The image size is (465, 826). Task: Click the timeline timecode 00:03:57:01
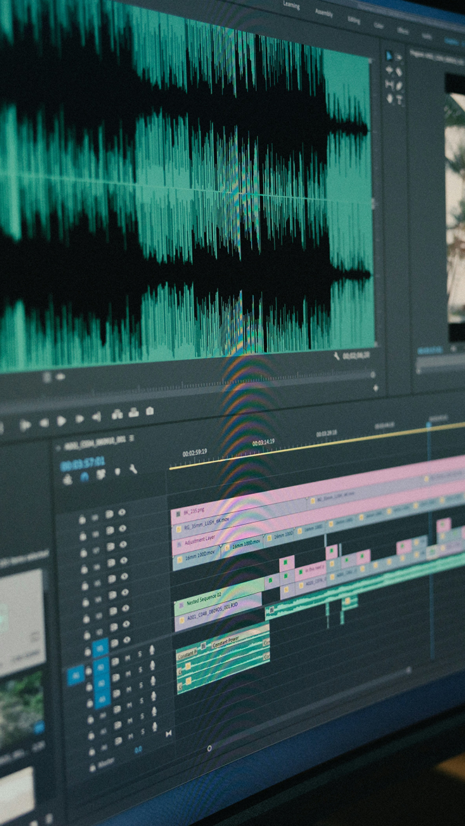(82, 464)
